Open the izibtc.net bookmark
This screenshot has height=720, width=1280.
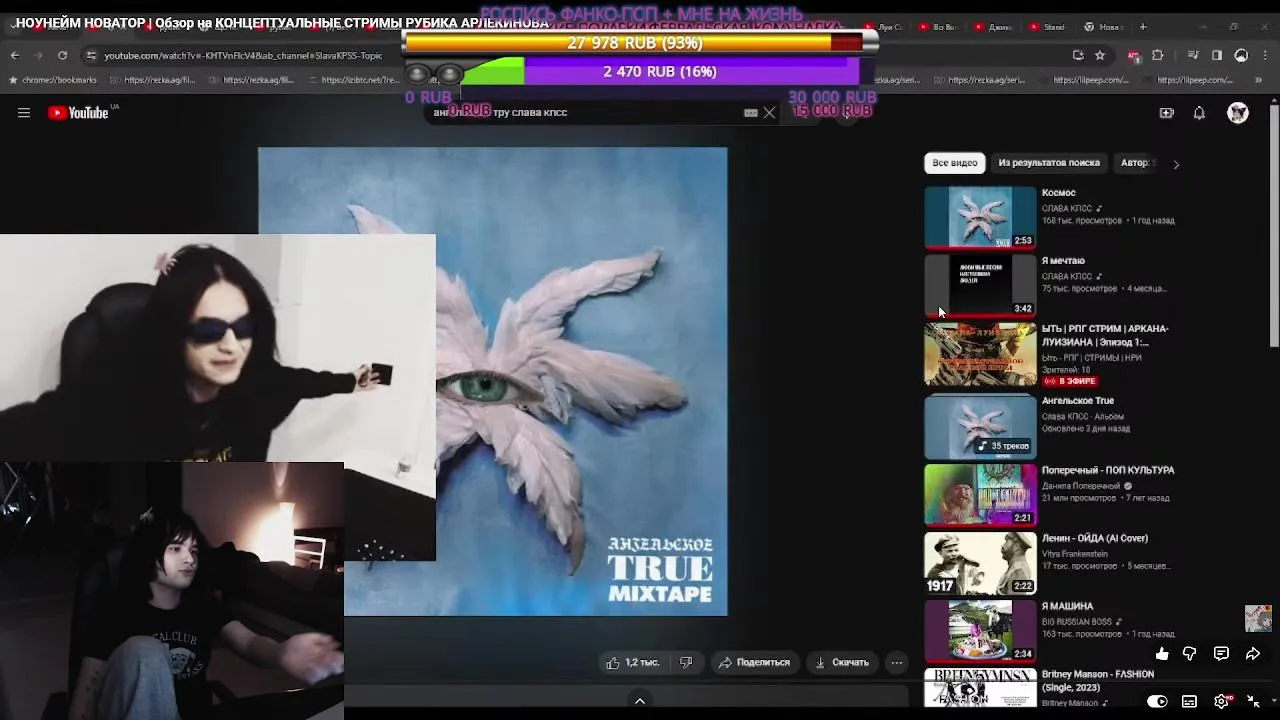coord(355,80)
